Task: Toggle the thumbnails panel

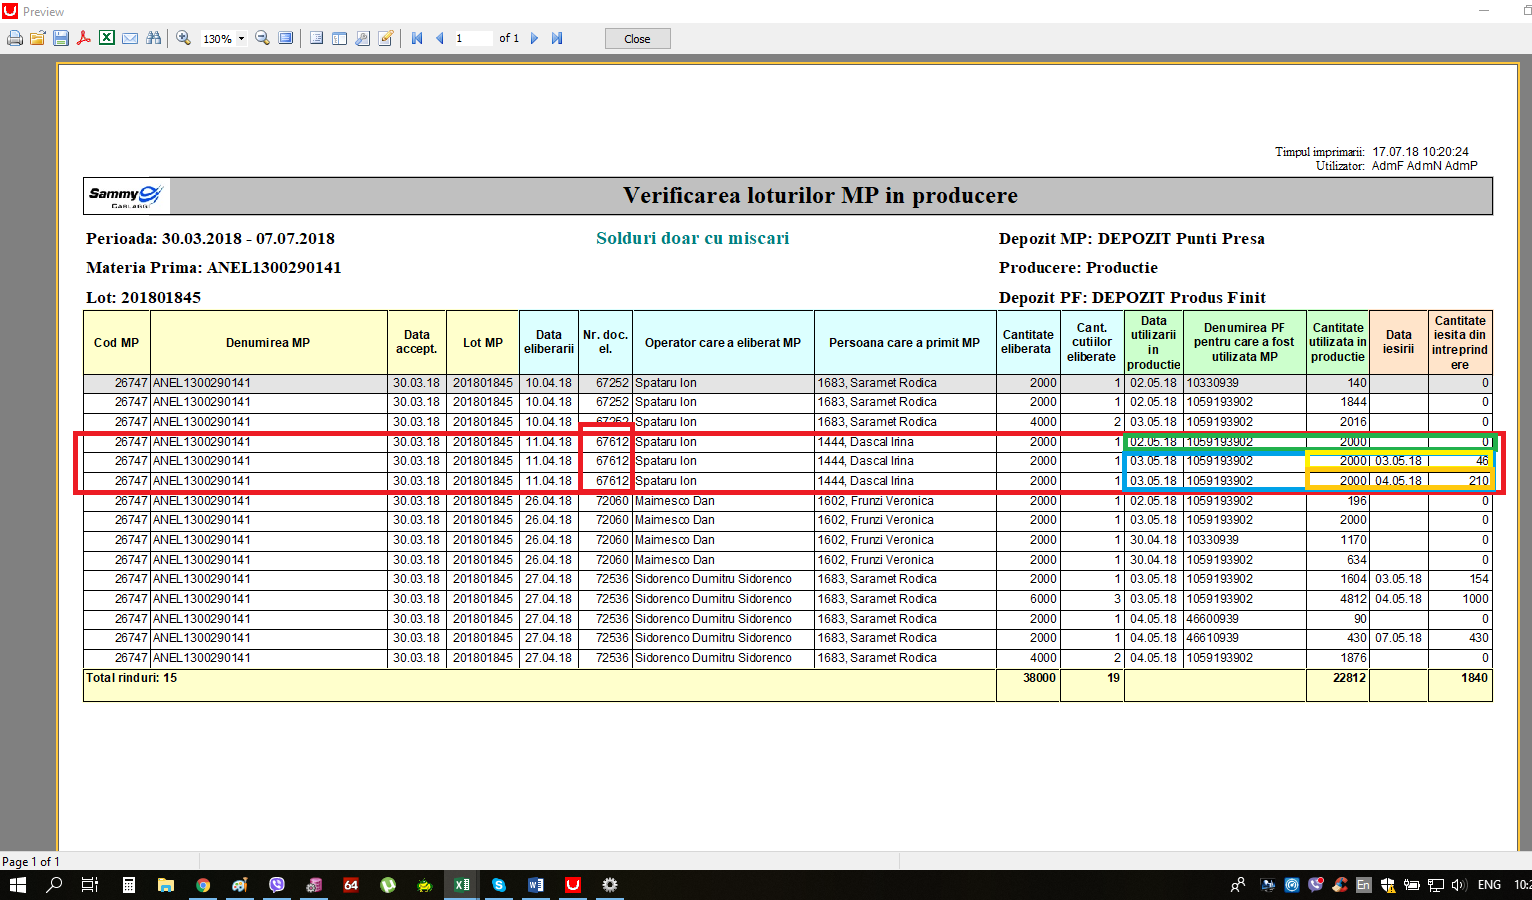Action: [339, 38]
